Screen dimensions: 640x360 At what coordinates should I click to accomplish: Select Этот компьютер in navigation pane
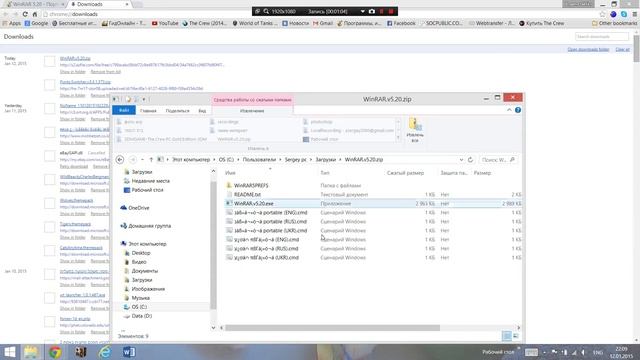tap(147, 244)
